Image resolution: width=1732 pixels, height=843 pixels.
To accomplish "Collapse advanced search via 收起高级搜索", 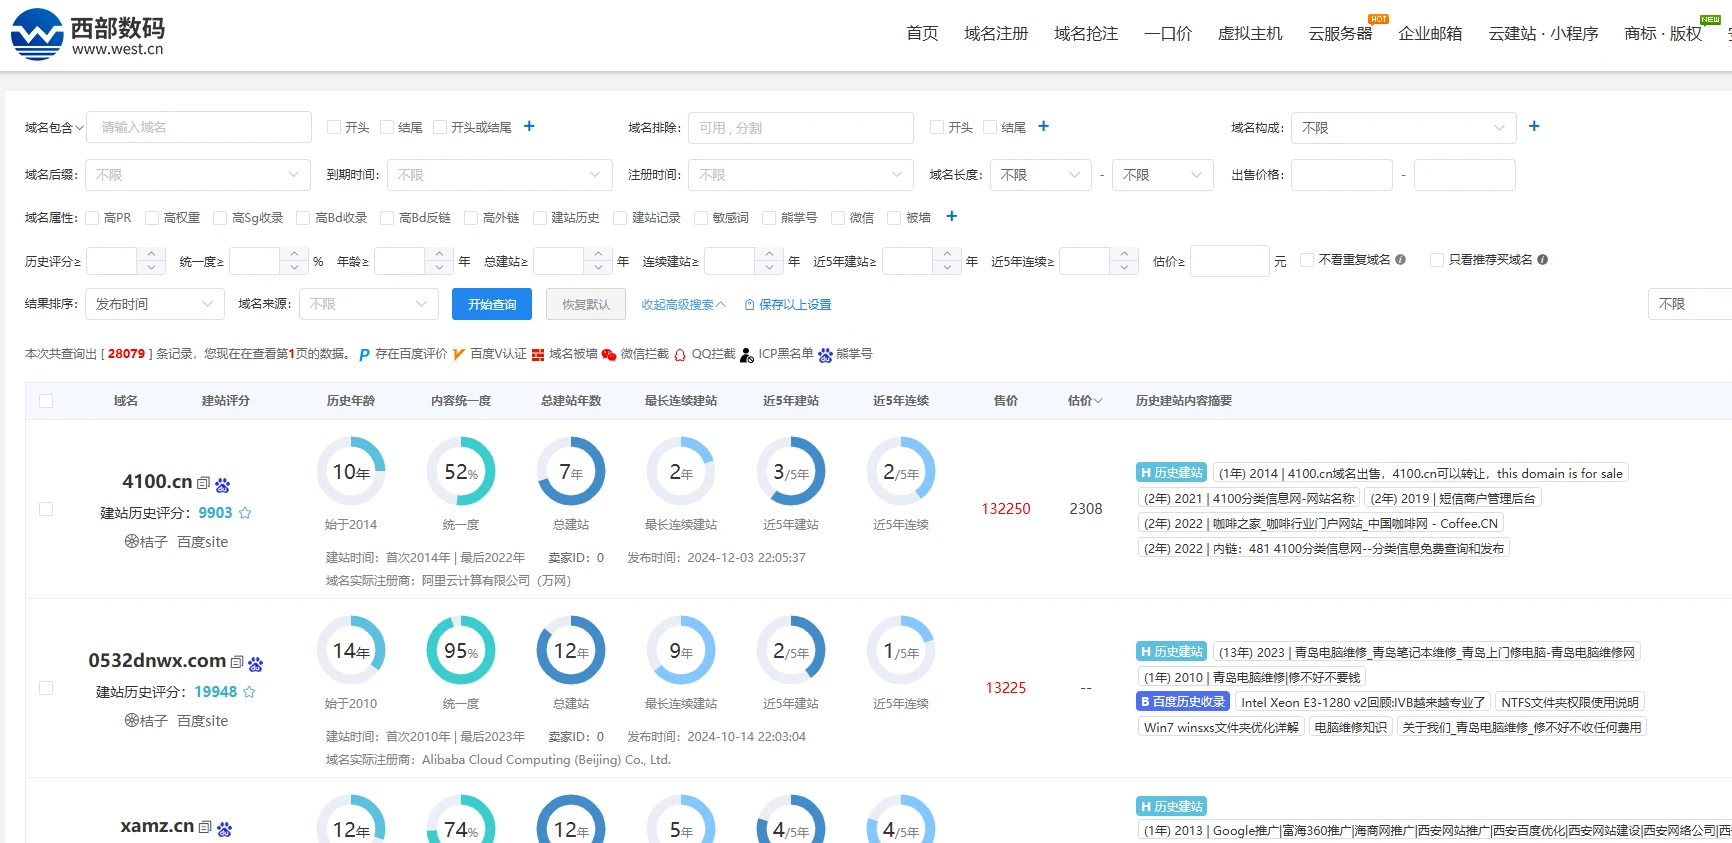I will pos(683,305).
